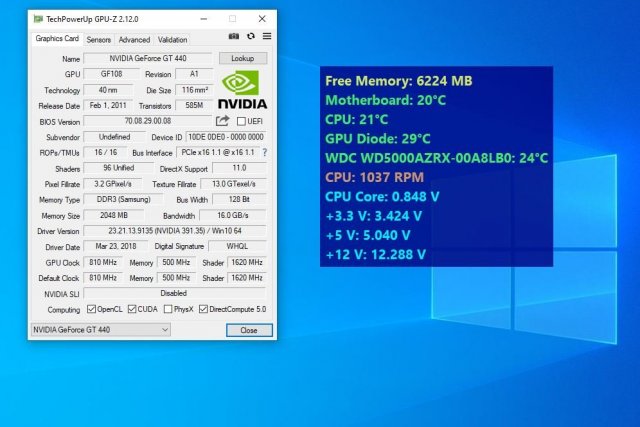Click the Release Date value Feb 1, 2011
The height and width of the screenshot is (427, 640).
tap(108, 105)
